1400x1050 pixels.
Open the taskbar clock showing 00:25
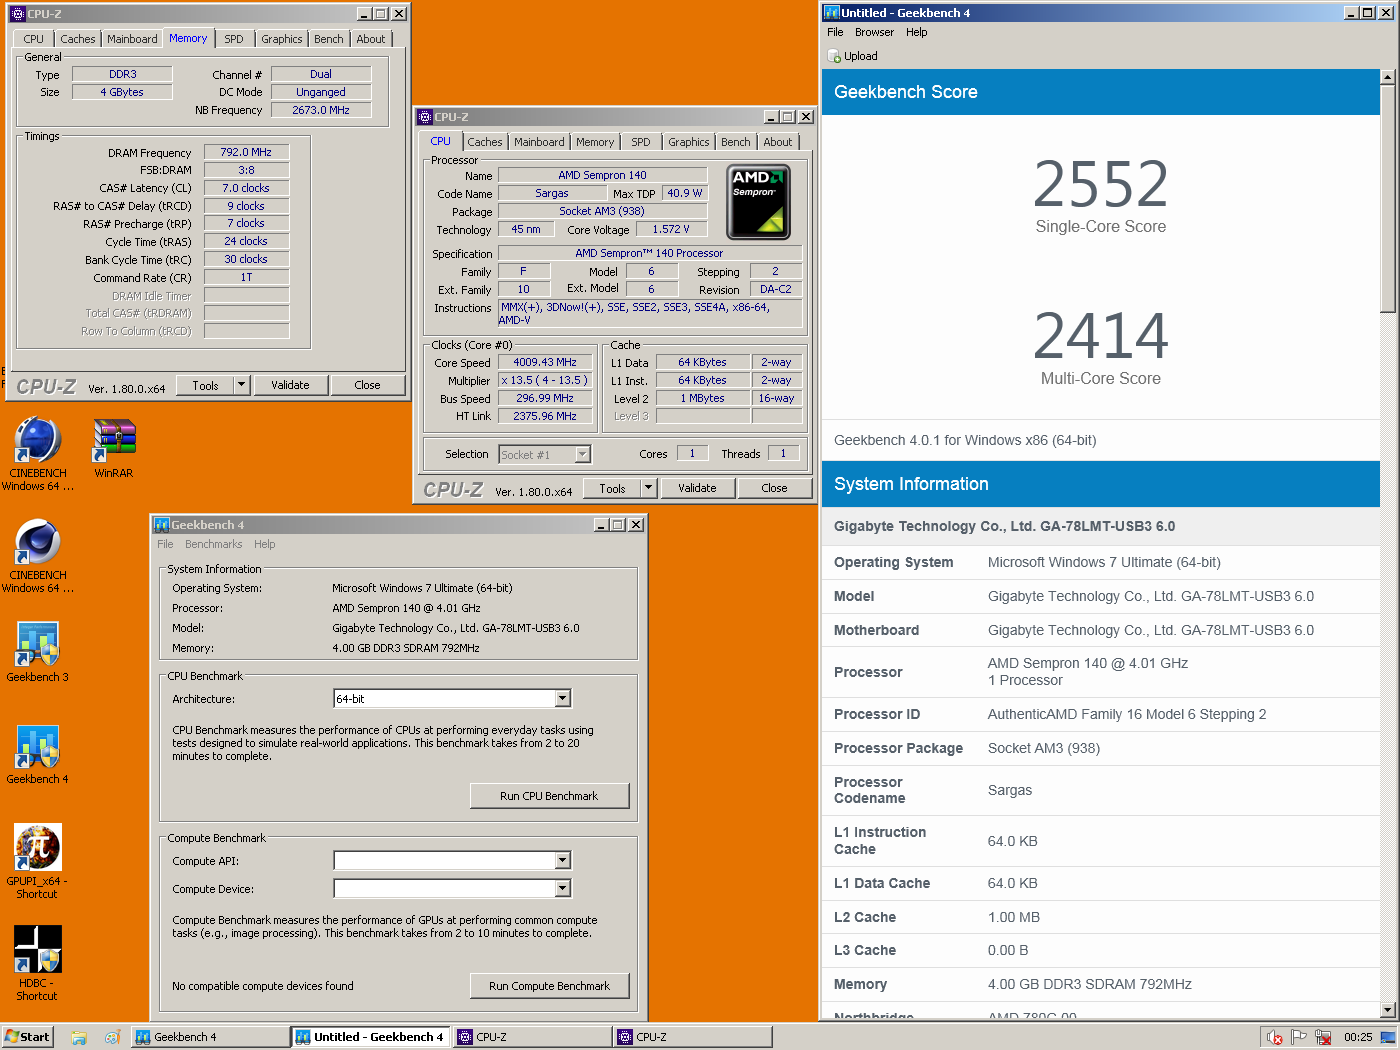click(1357, 1038)
